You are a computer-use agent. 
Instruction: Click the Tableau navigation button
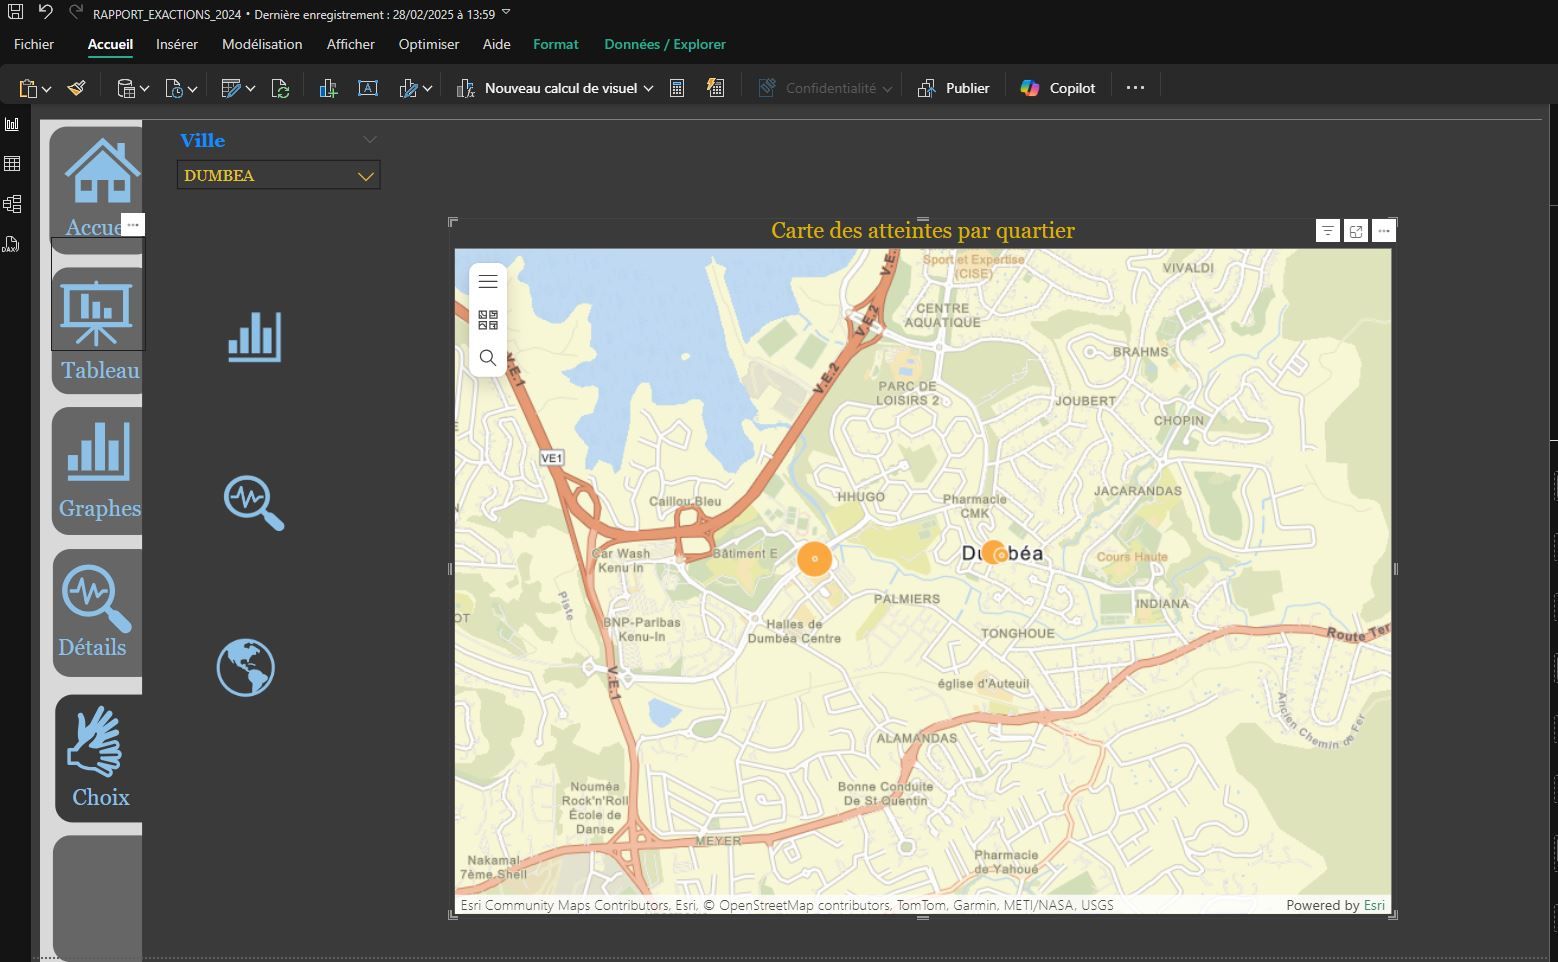(x=97, y=330)
